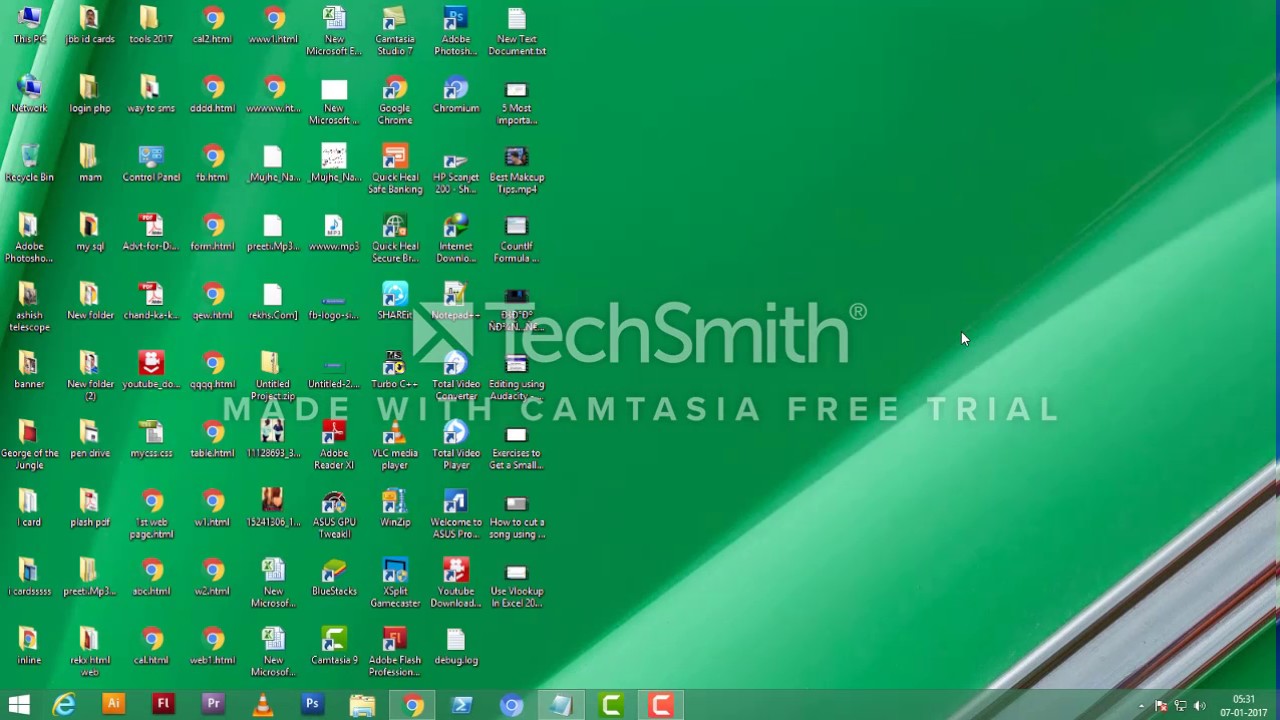Select the Adobe Flash Professional desktop shortcut
Viewport: 1280px width, 720px height.
[x=395, y=653]
